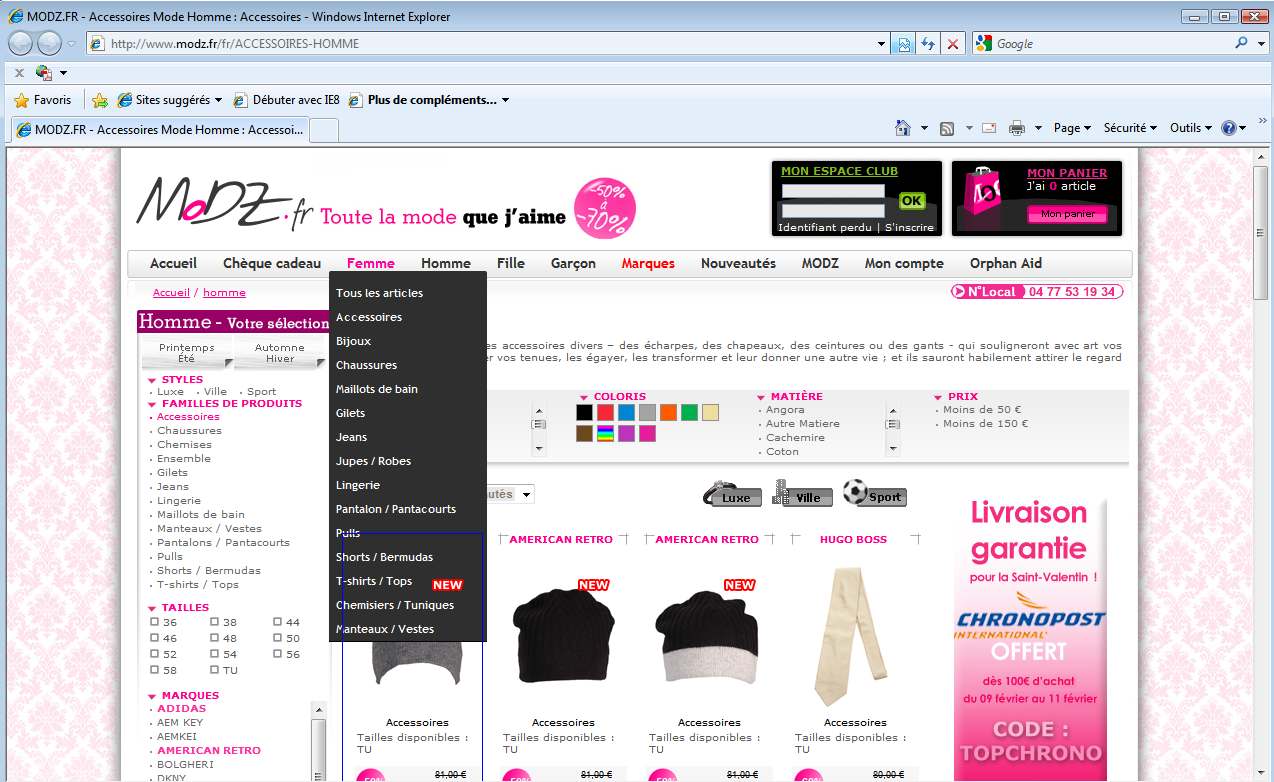
Task: Open the Débuter avec IE8 favorite
Action: click(x=286, y=100)
